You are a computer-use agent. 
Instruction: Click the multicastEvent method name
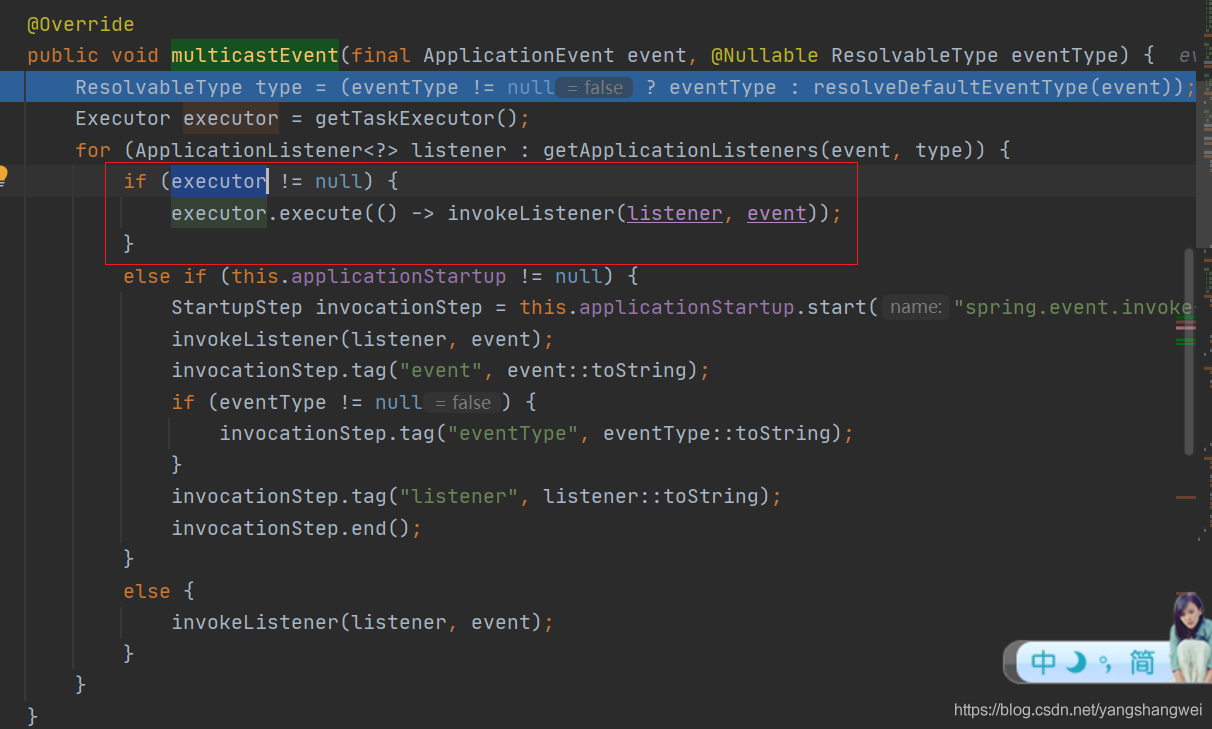click(255, 55)
